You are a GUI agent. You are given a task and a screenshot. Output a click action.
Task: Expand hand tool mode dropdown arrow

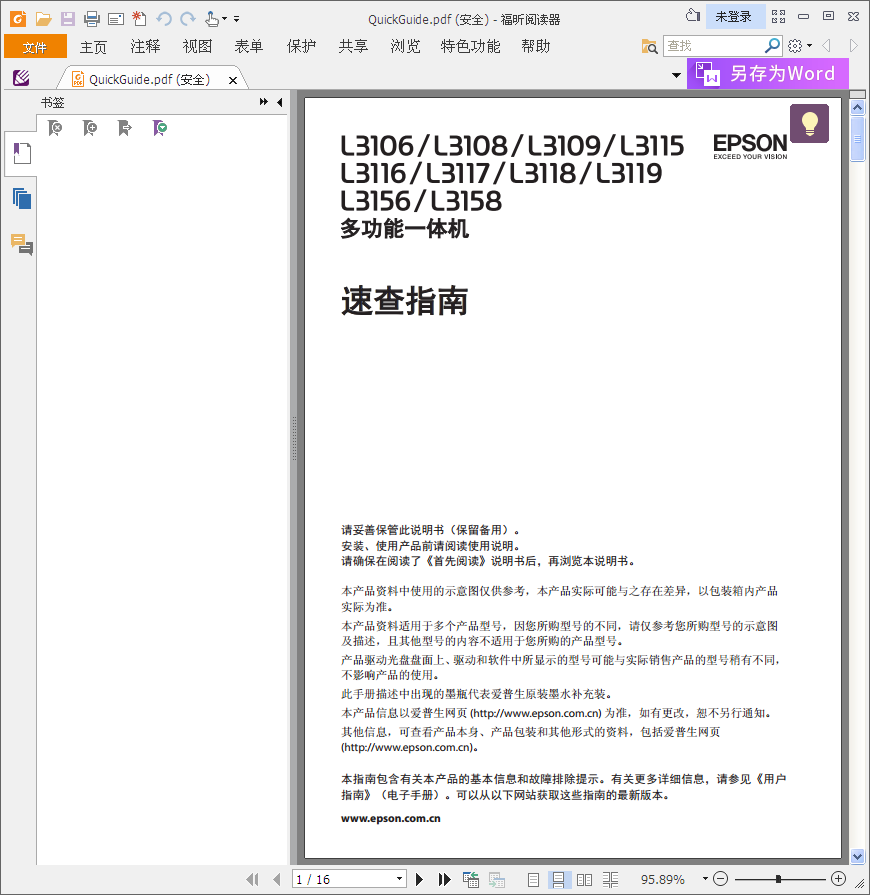224,19
